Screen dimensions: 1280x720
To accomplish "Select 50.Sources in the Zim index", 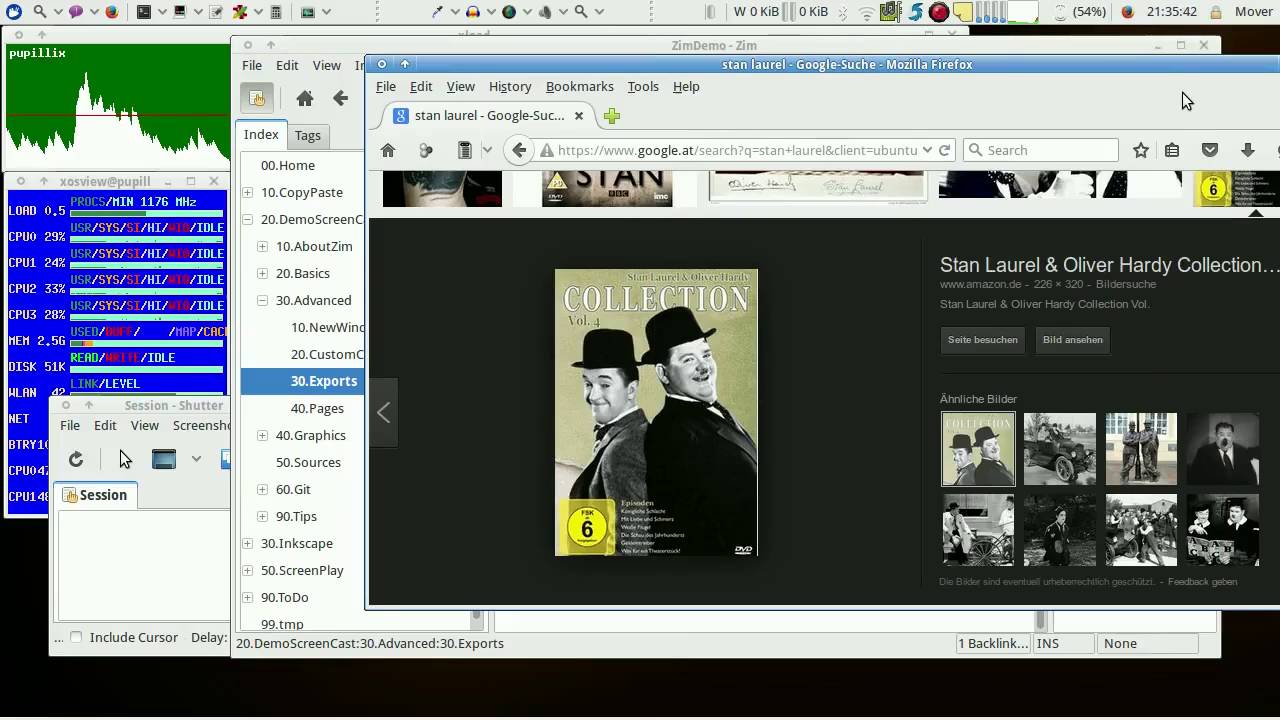I will point(308,462).
